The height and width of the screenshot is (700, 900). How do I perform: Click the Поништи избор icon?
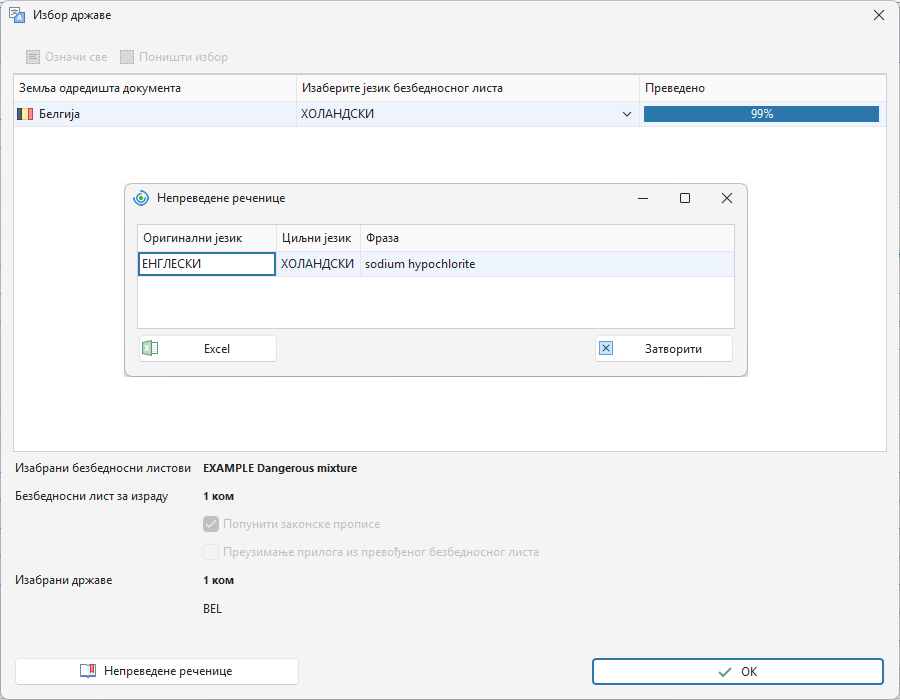pos(127,57)
